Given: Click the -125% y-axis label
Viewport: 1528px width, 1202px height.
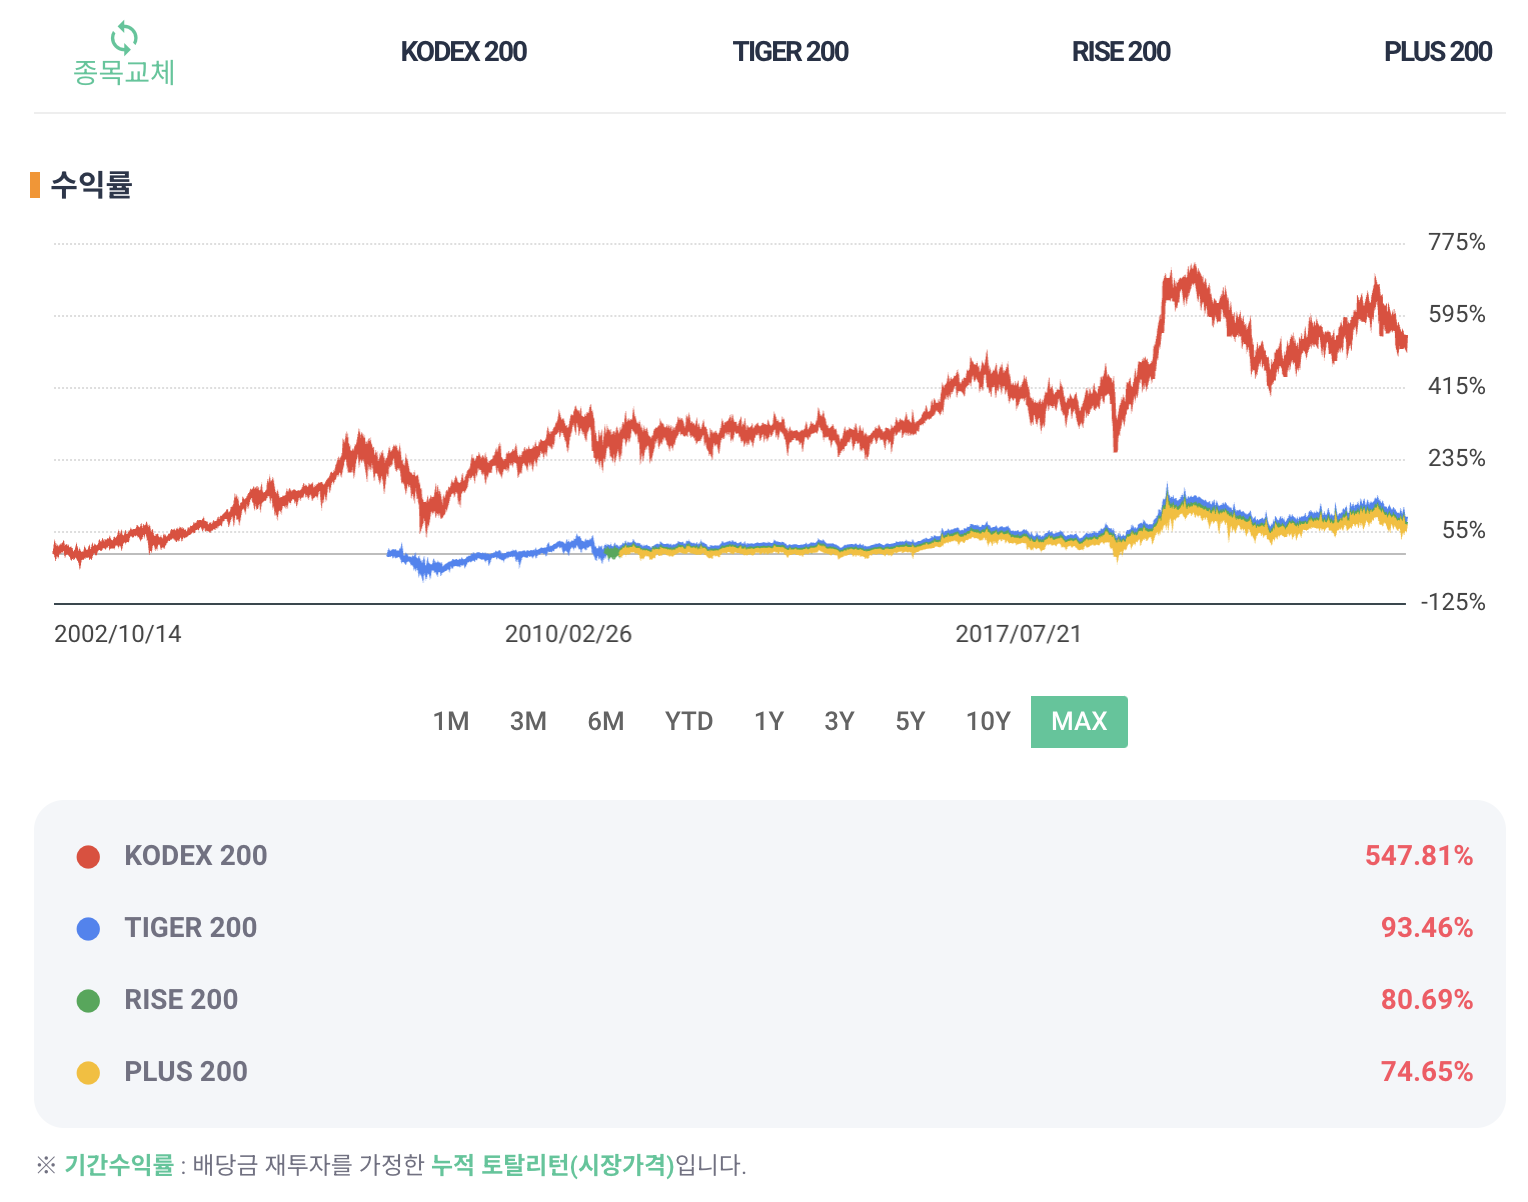Looking at the screenshot, I should 1453,603.
